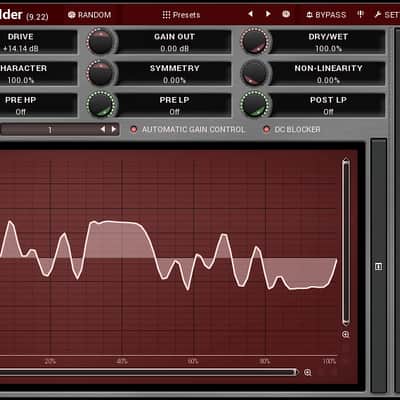Click the left arrow of the selector
This screenshot has height=400, width=400.
click(103, 129)
